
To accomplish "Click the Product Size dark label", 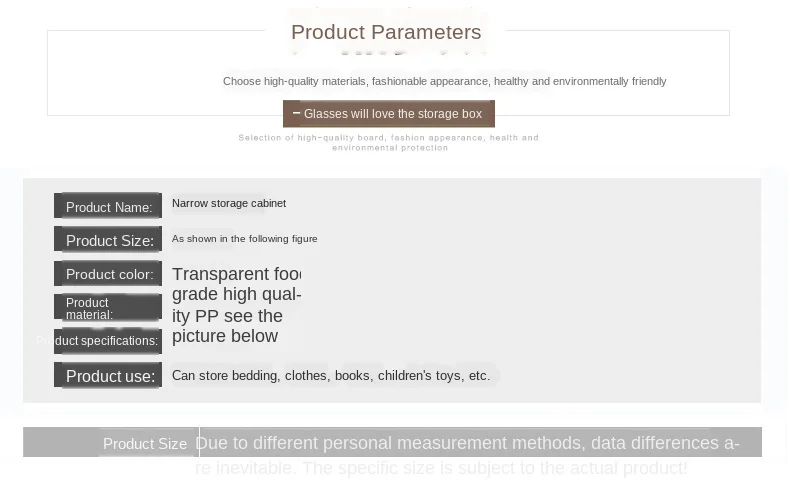I will pos(108,240).
